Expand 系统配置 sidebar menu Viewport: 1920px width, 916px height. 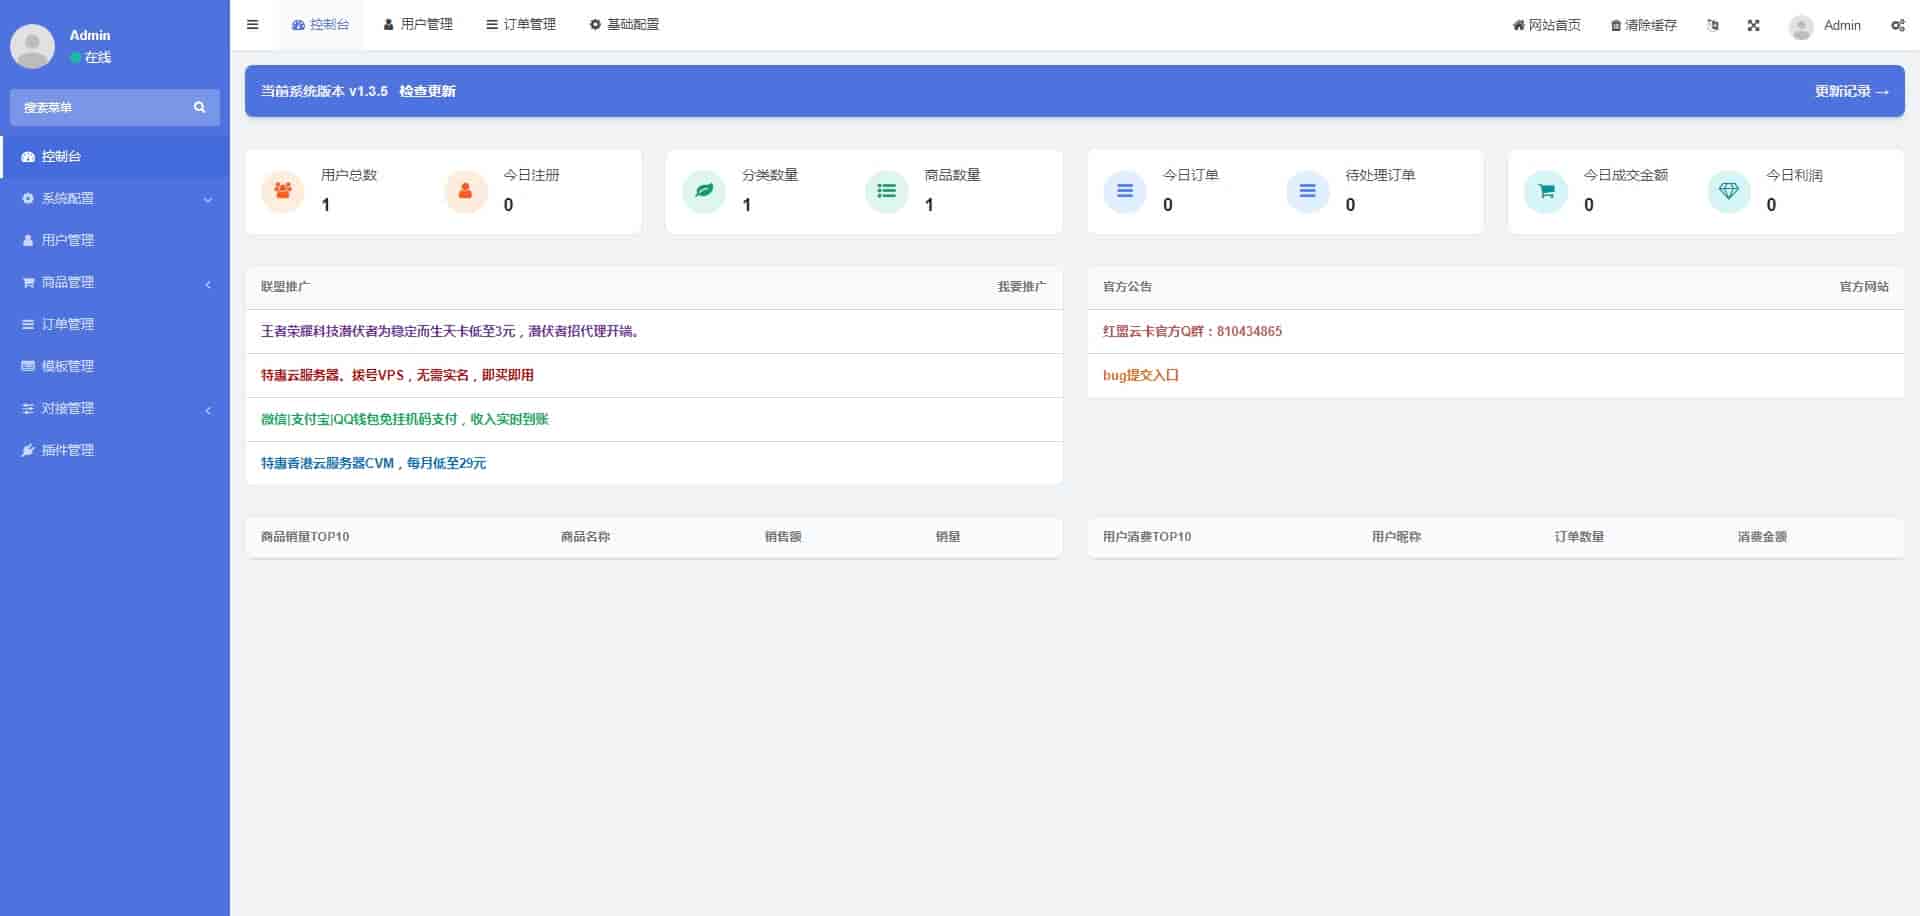[114, 199]
